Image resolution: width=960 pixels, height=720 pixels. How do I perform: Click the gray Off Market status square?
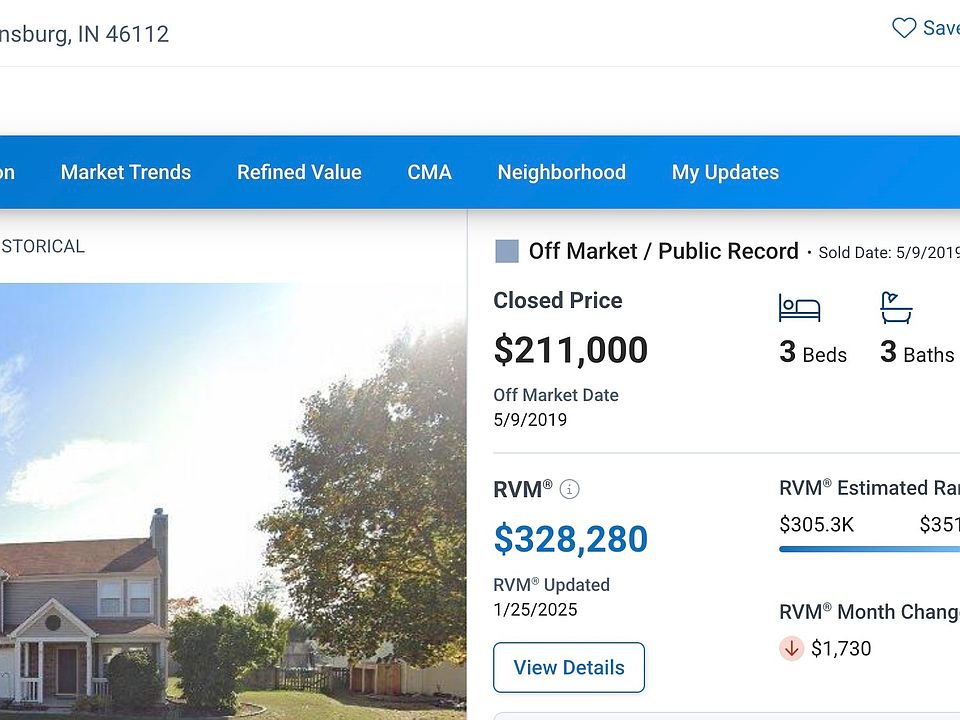pos(507,251)
